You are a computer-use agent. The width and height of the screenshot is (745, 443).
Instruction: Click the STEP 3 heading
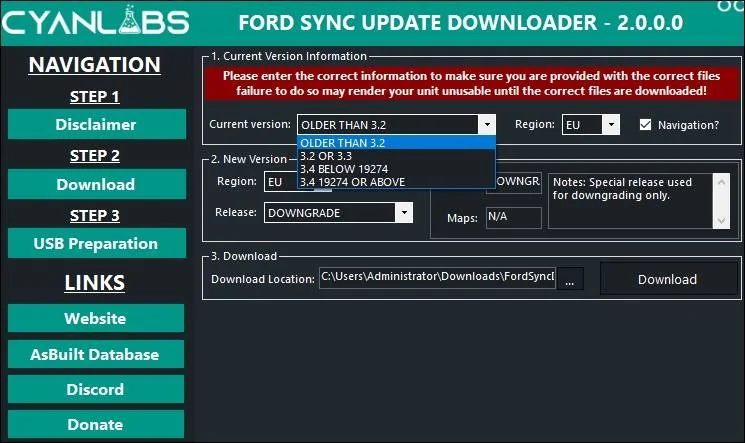(95, 215)
